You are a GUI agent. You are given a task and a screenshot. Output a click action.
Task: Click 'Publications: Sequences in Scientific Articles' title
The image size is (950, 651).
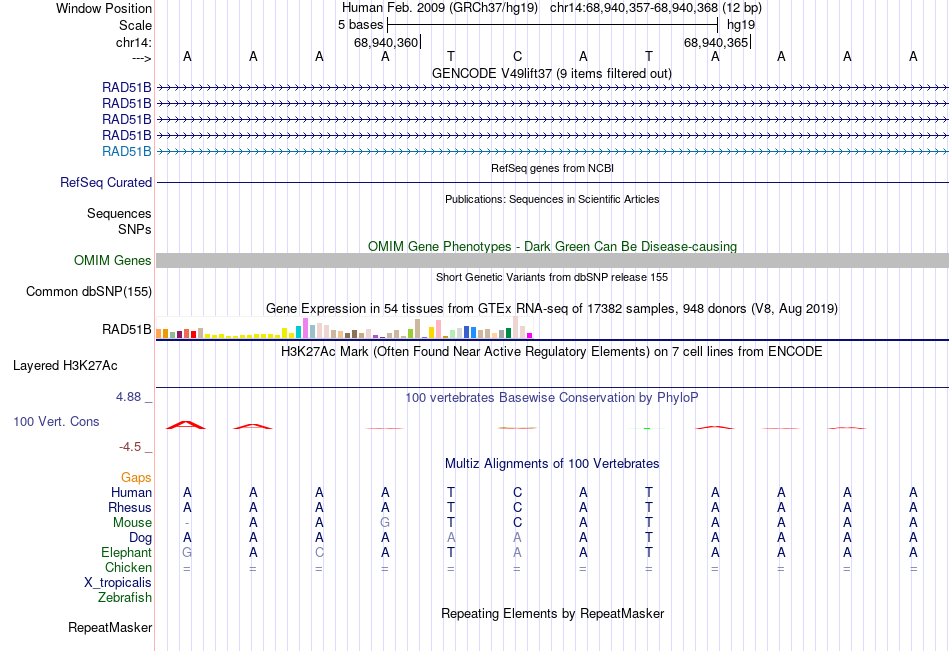tap(552, 199)
